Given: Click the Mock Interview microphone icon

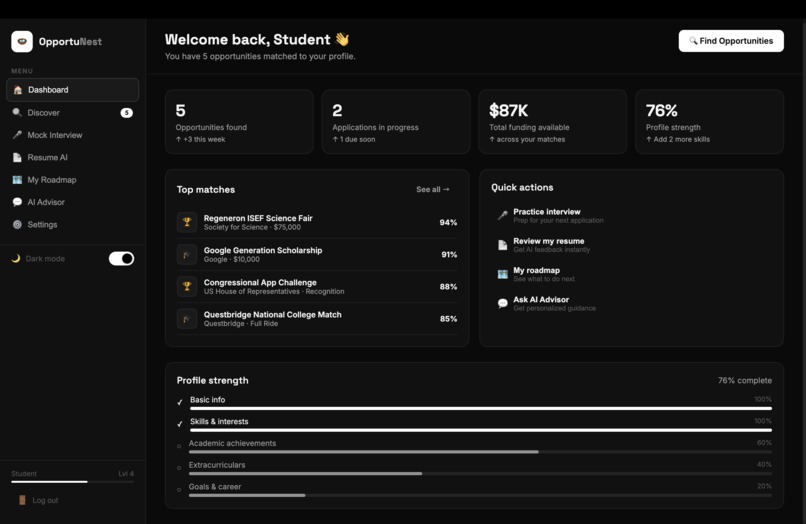Looking at the screenshot, I should 17,135.
